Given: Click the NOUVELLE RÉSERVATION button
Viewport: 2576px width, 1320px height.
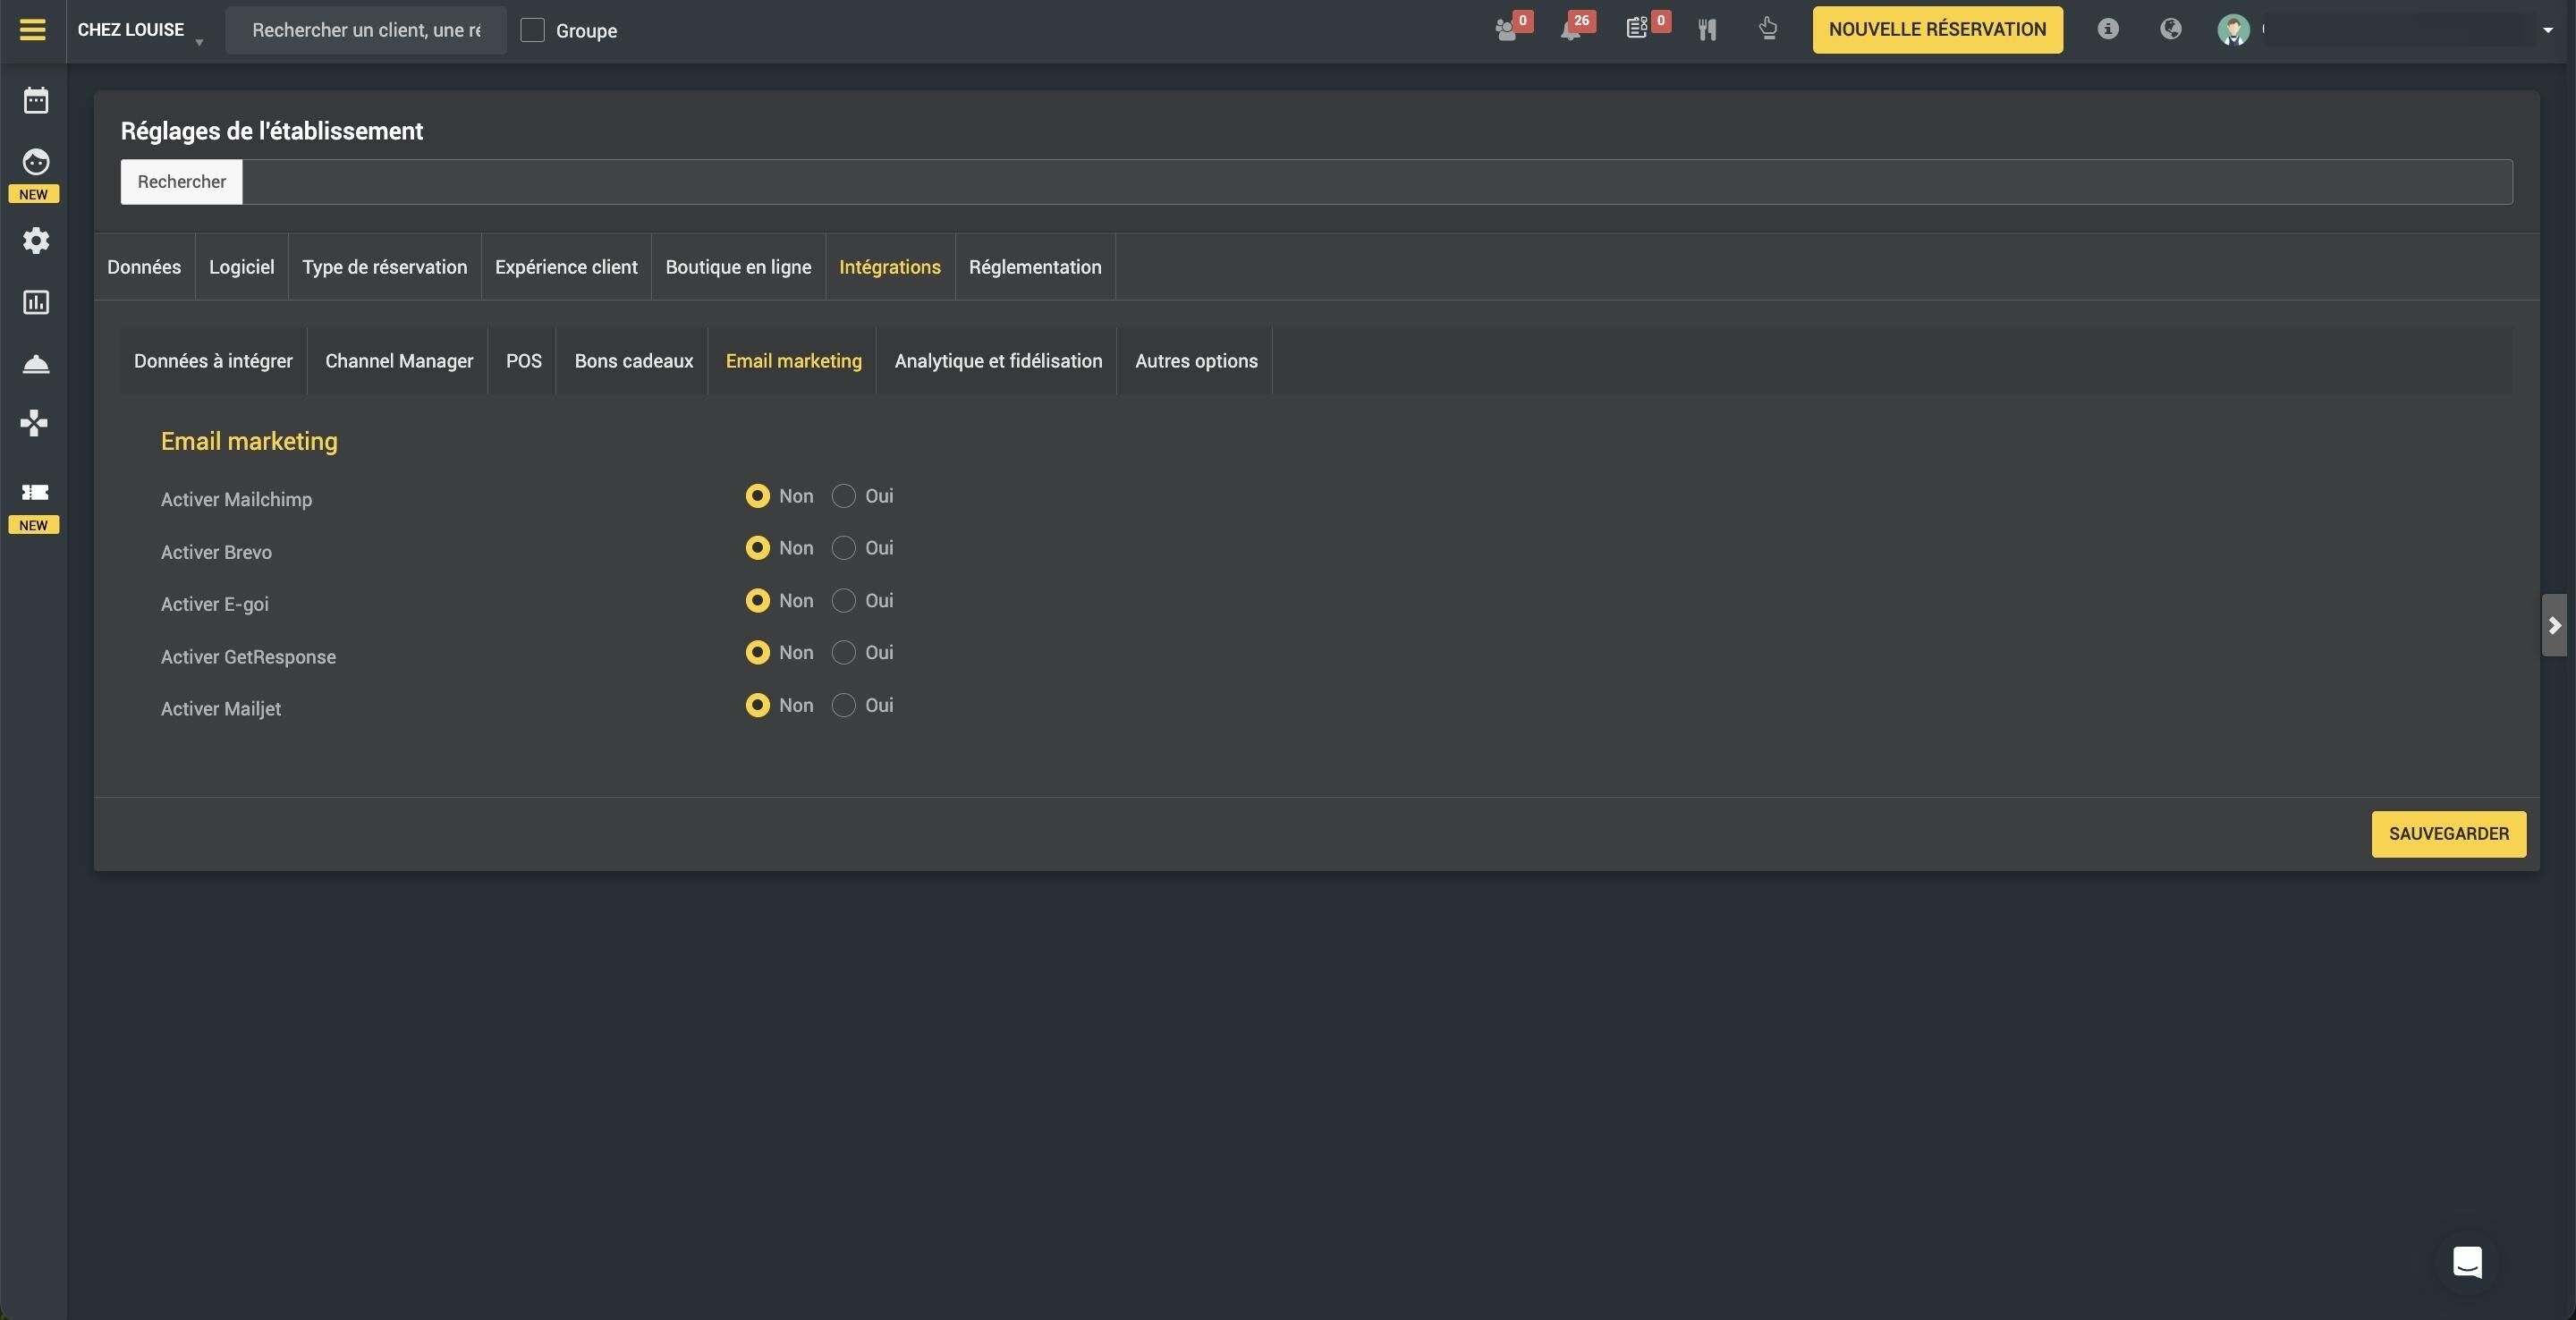Looking at the screenshot, I should click(1937, 30).
